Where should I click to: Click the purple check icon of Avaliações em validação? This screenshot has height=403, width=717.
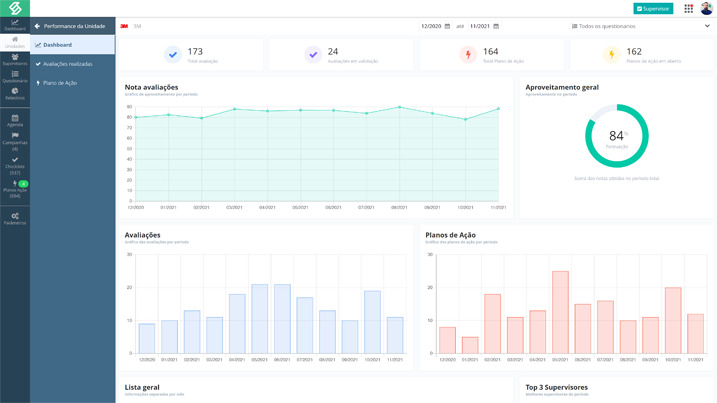click(313, 54)
